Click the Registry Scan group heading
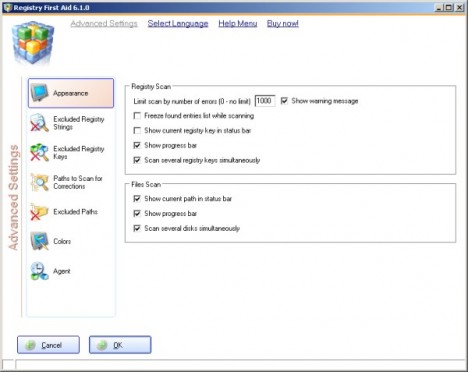The height and width of the screenshot is (372, 468). [x=151, y=87]
